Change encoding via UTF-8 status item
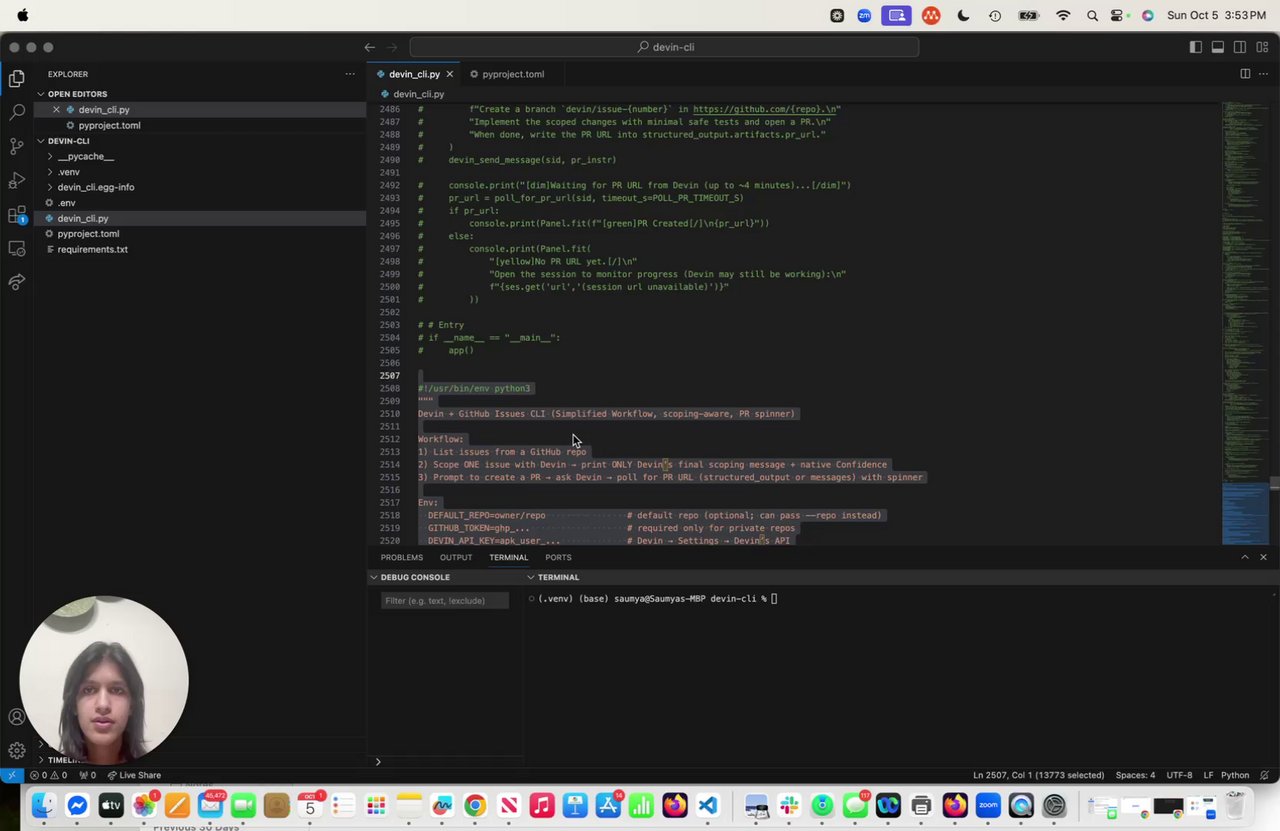The height and width of the screenshot is (831, 1280). click(1179, 775)
